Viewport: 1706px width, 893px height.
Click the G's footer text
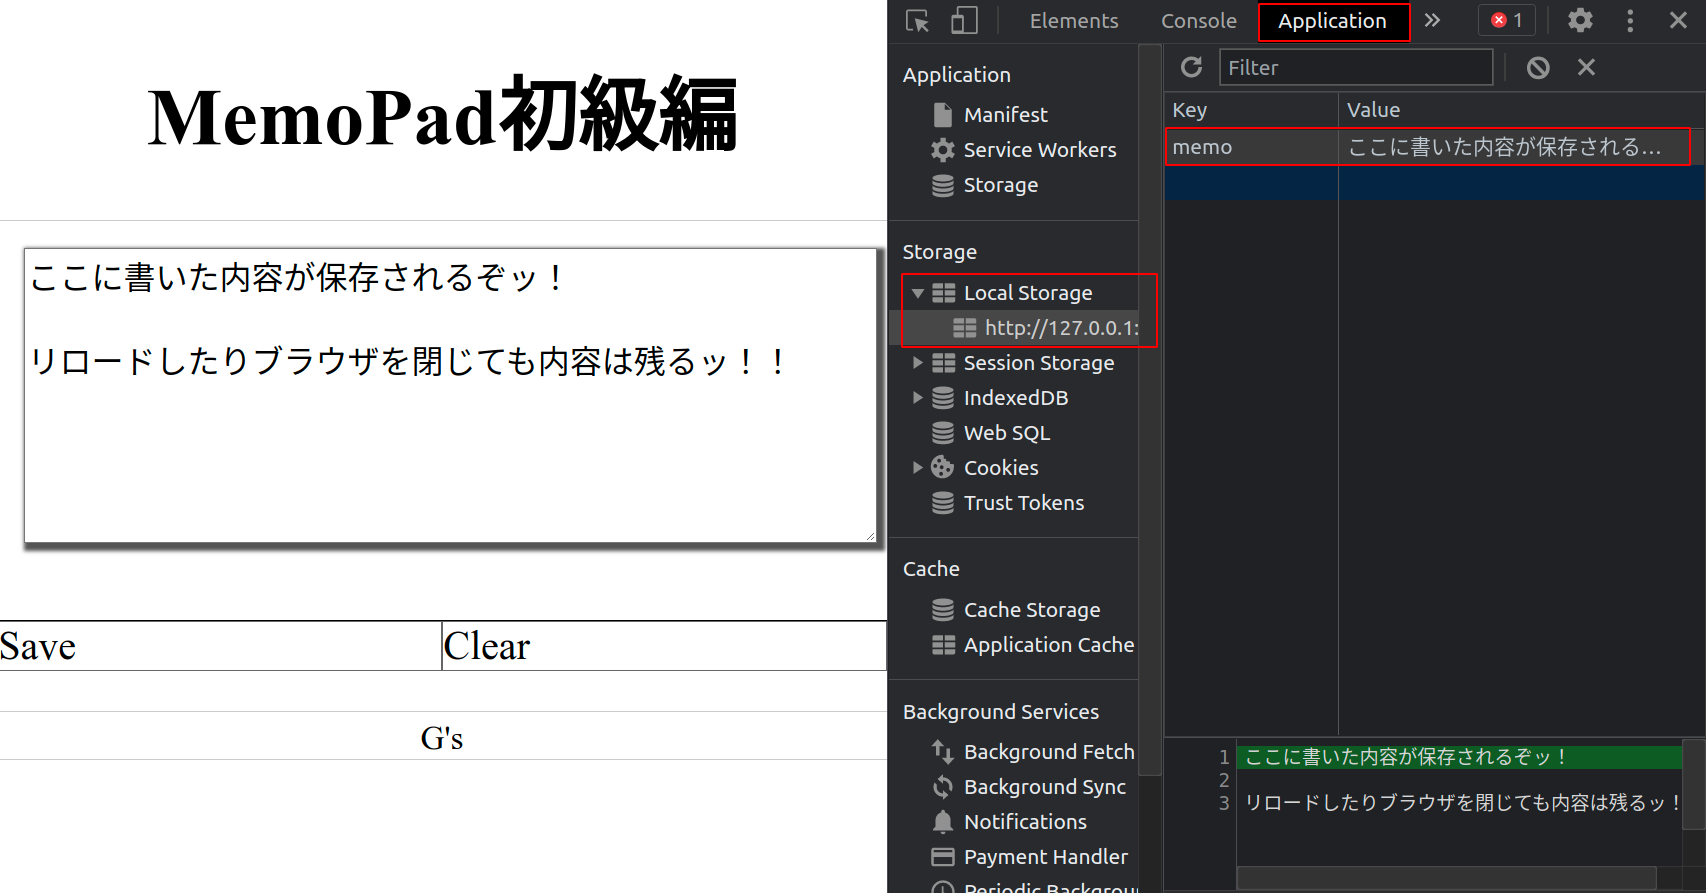[x=442, y=738]
